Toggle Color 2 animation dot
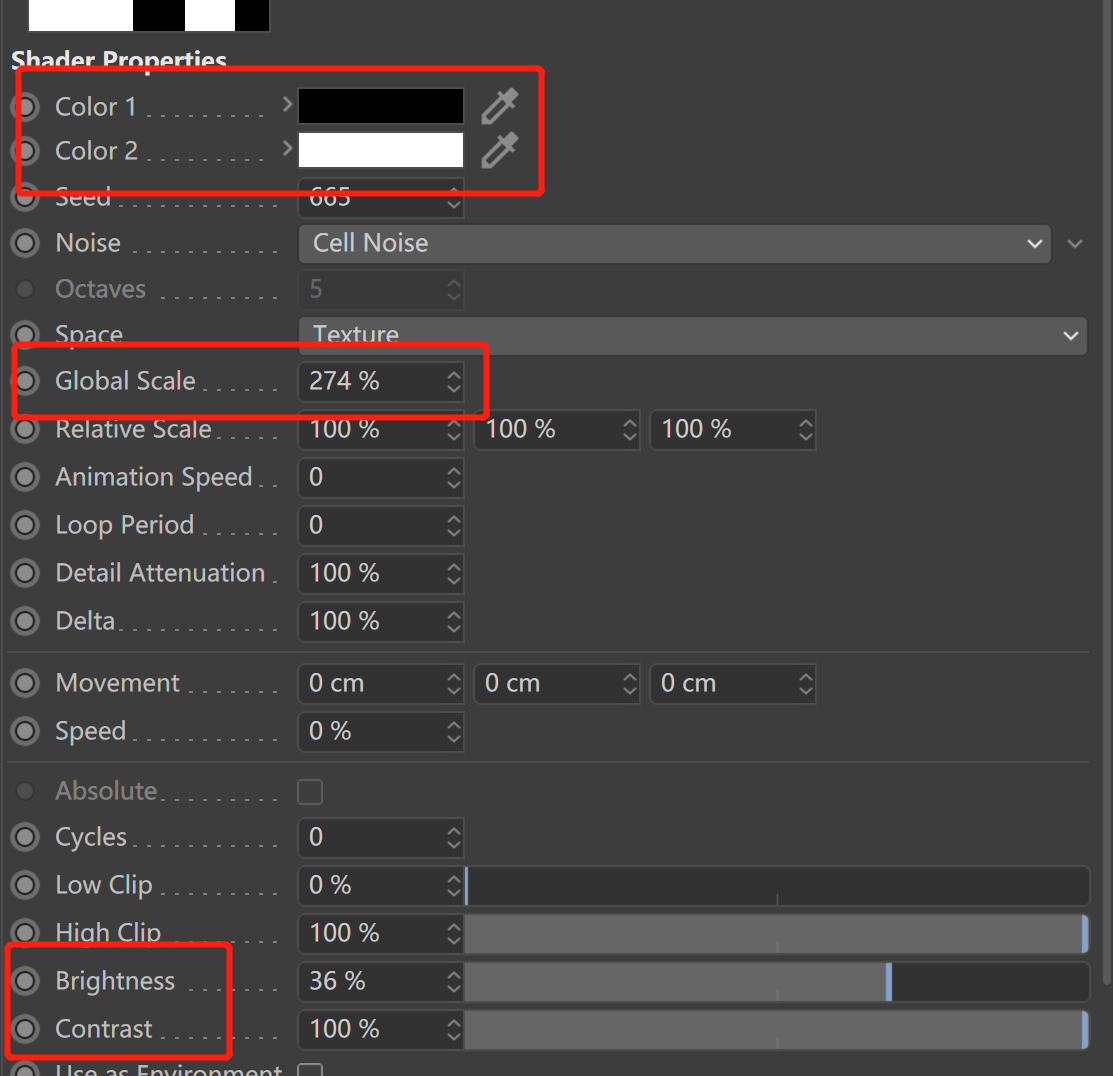 [26, 151]
